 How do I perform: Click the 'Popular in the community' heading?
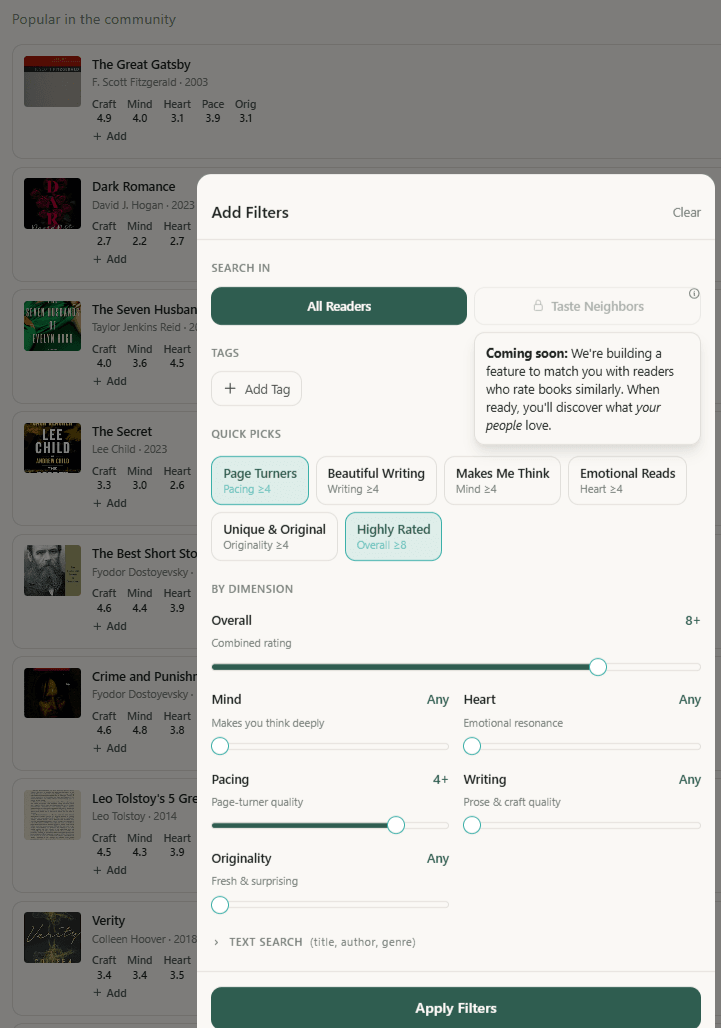tap(94, 19)
